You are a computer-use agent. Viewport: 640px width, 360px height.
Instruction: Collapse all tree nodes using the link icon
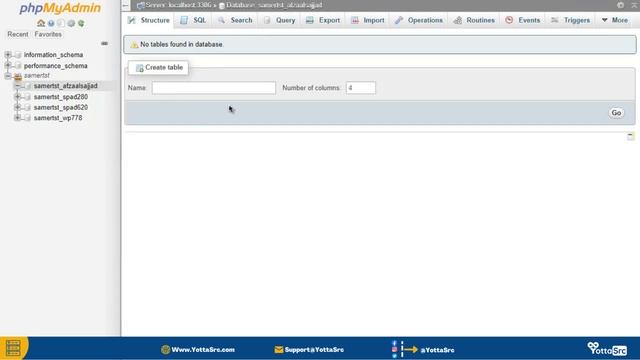[x=104, y=43]
